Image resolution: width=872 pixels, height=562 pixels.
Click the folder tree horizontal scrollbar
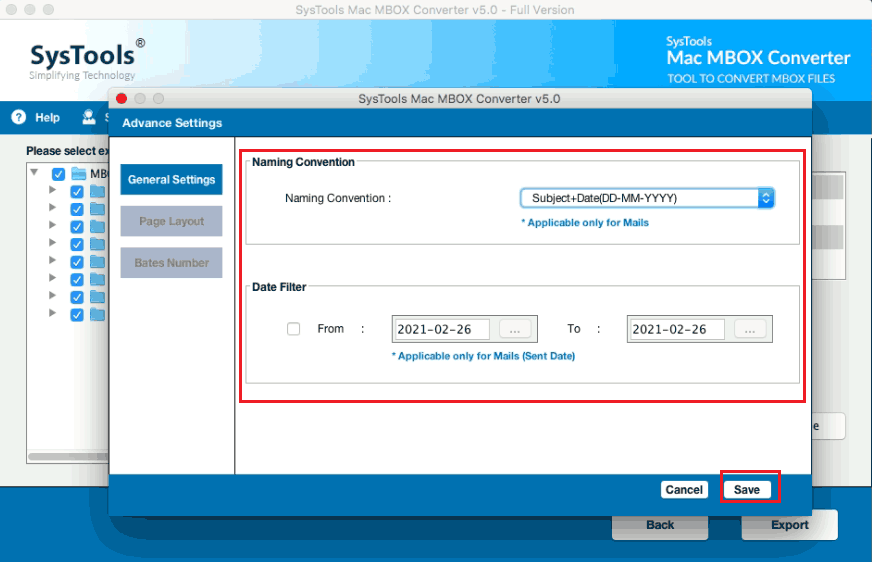[x=68, y=456]
